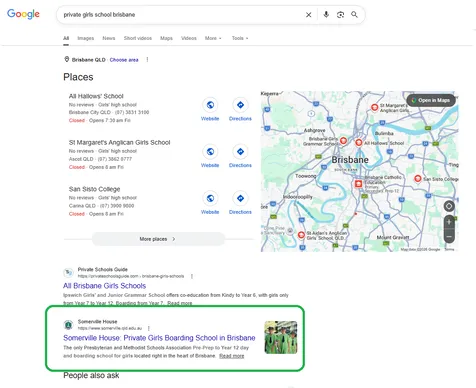Center map on my location
This screenshot has height=388, width=476.
pyautogui.click(x=449, y=206)
